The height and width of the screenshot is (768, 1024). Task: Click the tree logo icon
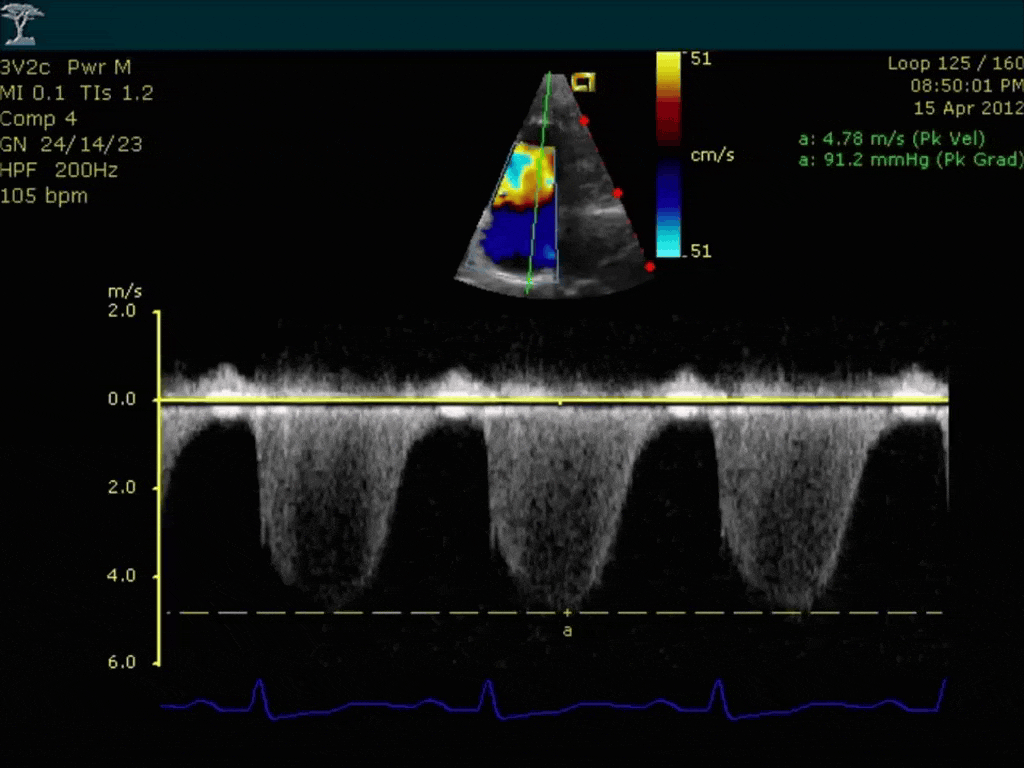click(22, 24)
